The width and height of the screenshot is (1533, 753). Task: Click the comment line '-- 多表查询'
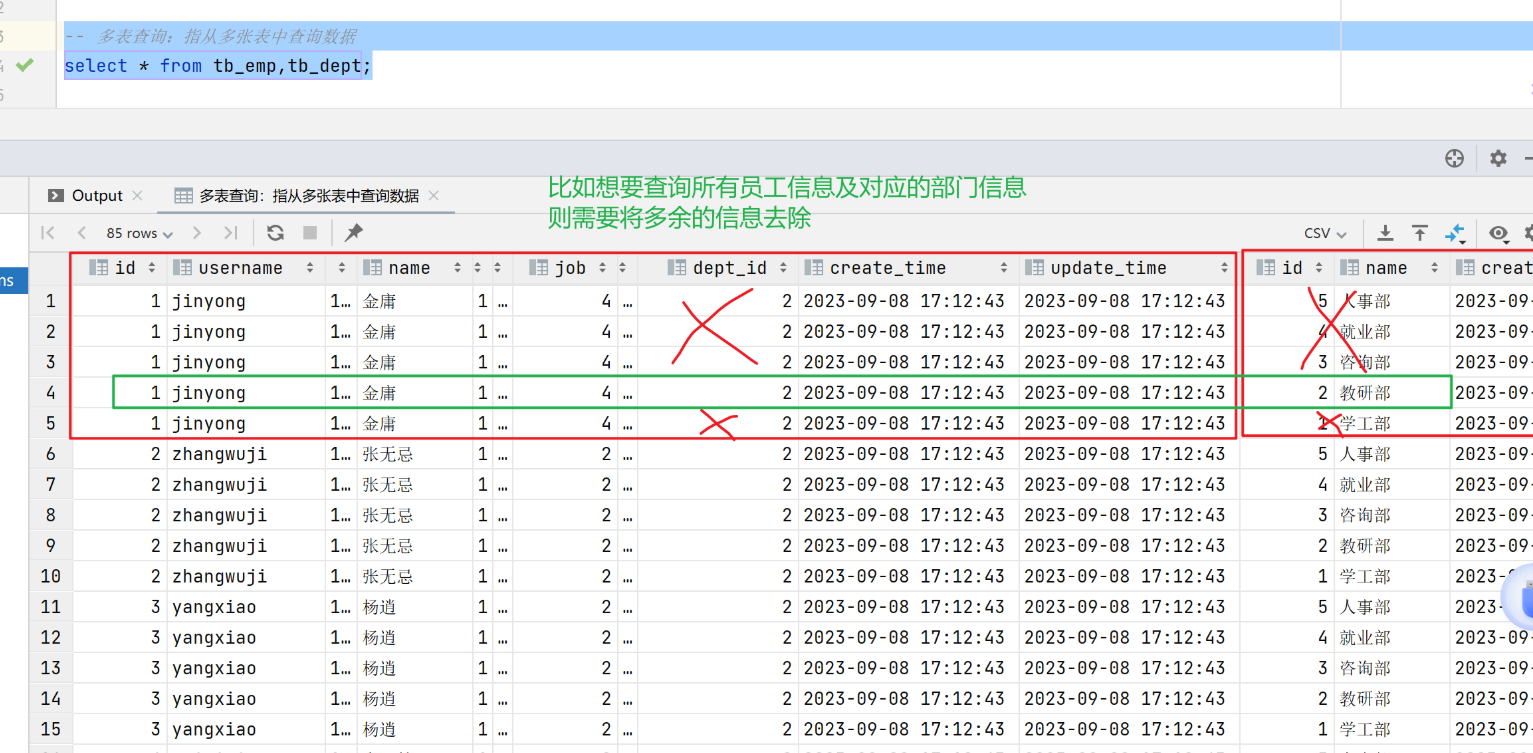click(210, 37)
